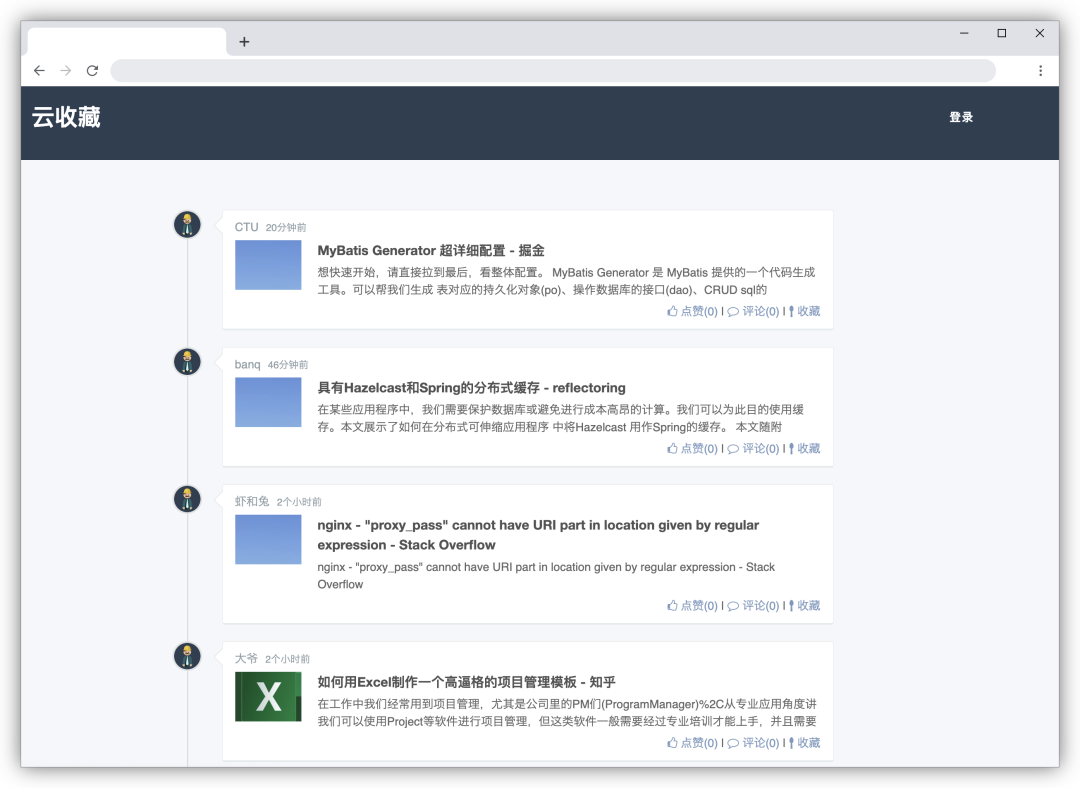Like the Excel project template post
Image resolution: width=1080 pixels, height=788 pixels.
tap(692, 743)
